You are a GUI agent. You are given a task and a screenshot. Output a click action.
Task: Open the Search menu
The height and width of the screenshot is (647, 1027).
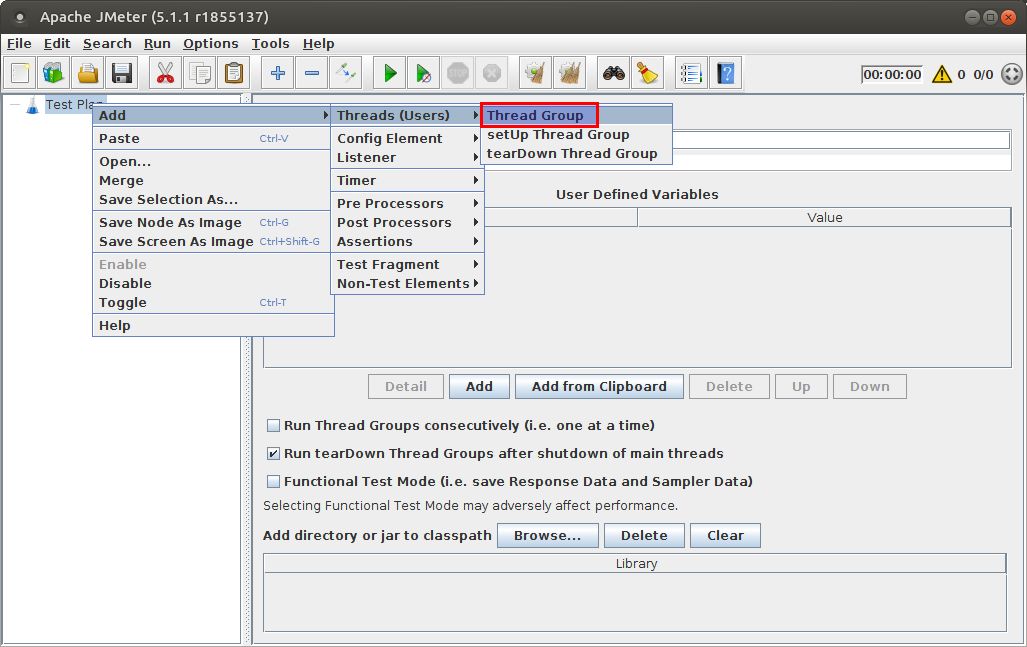coord(107,44)
